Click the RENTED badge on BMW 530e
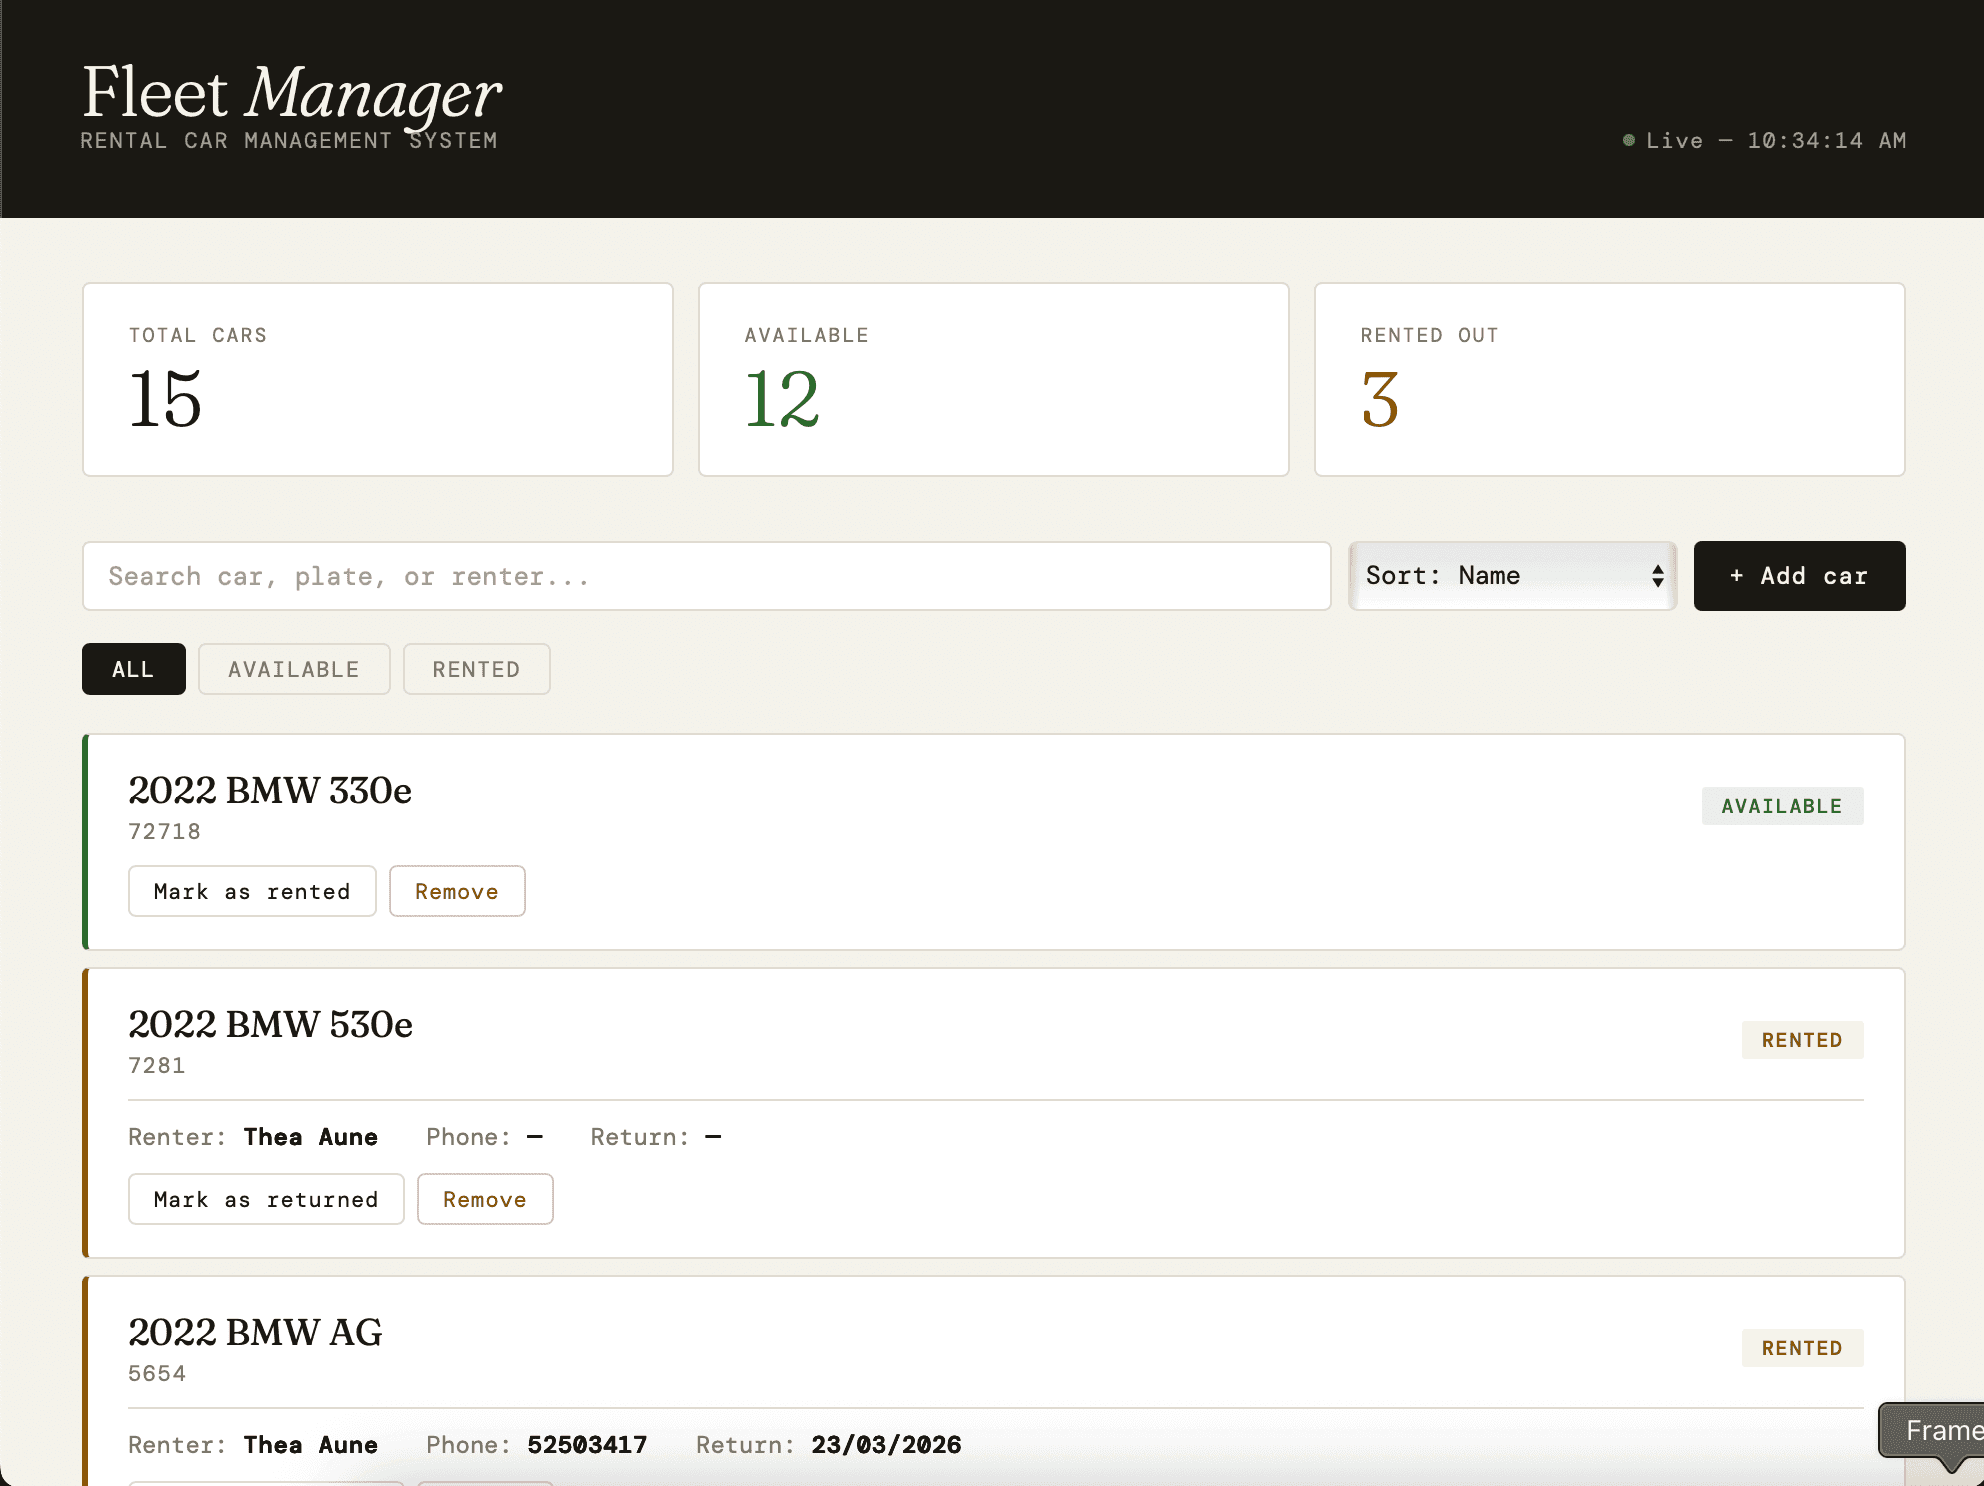 coord(1802,1040)
